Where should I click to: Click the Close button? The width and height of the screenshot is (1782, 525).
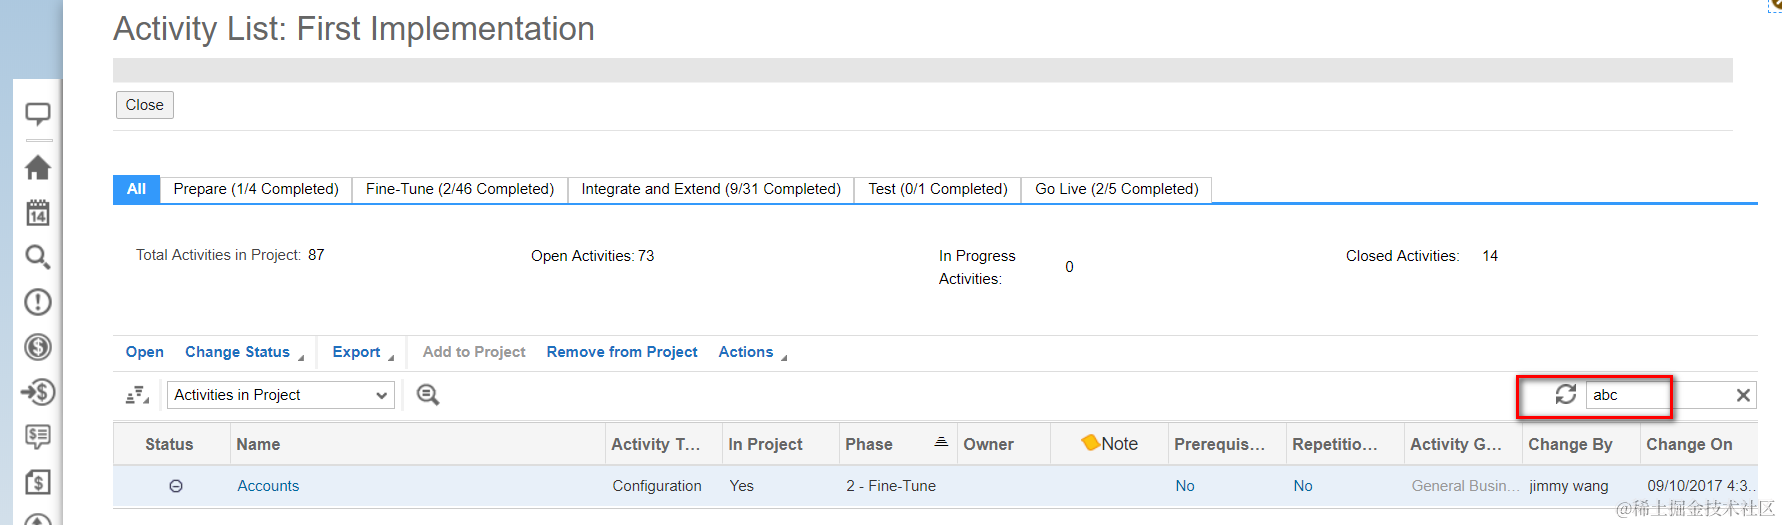[x=145, y=105]
